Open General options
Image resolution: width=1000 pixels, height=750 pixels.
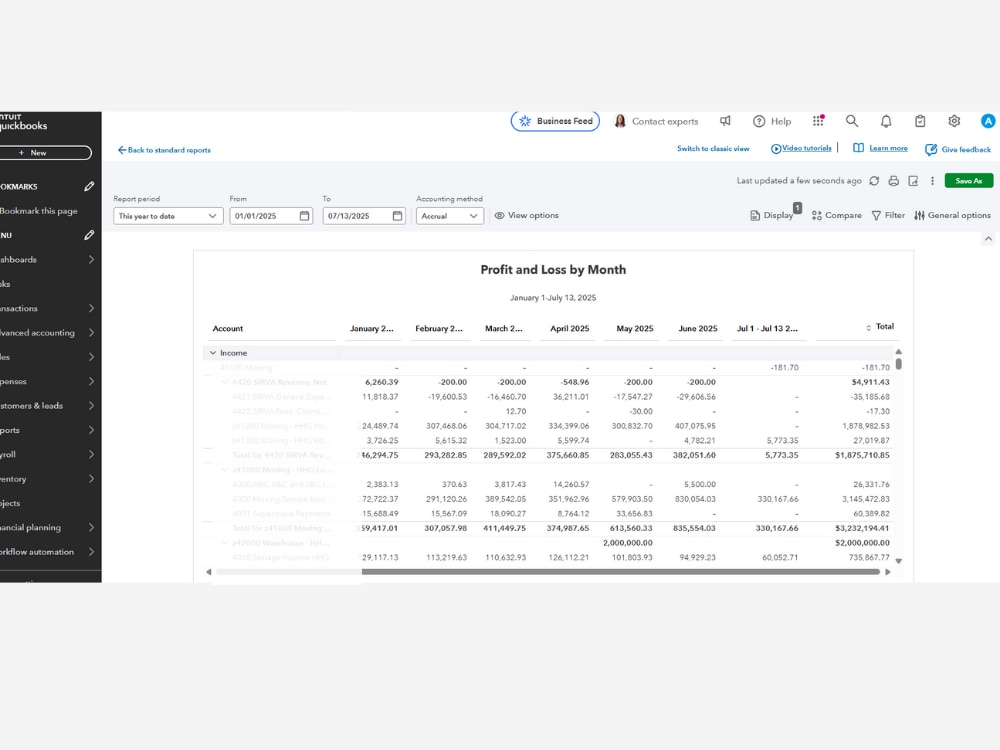(x=953, y=216)
